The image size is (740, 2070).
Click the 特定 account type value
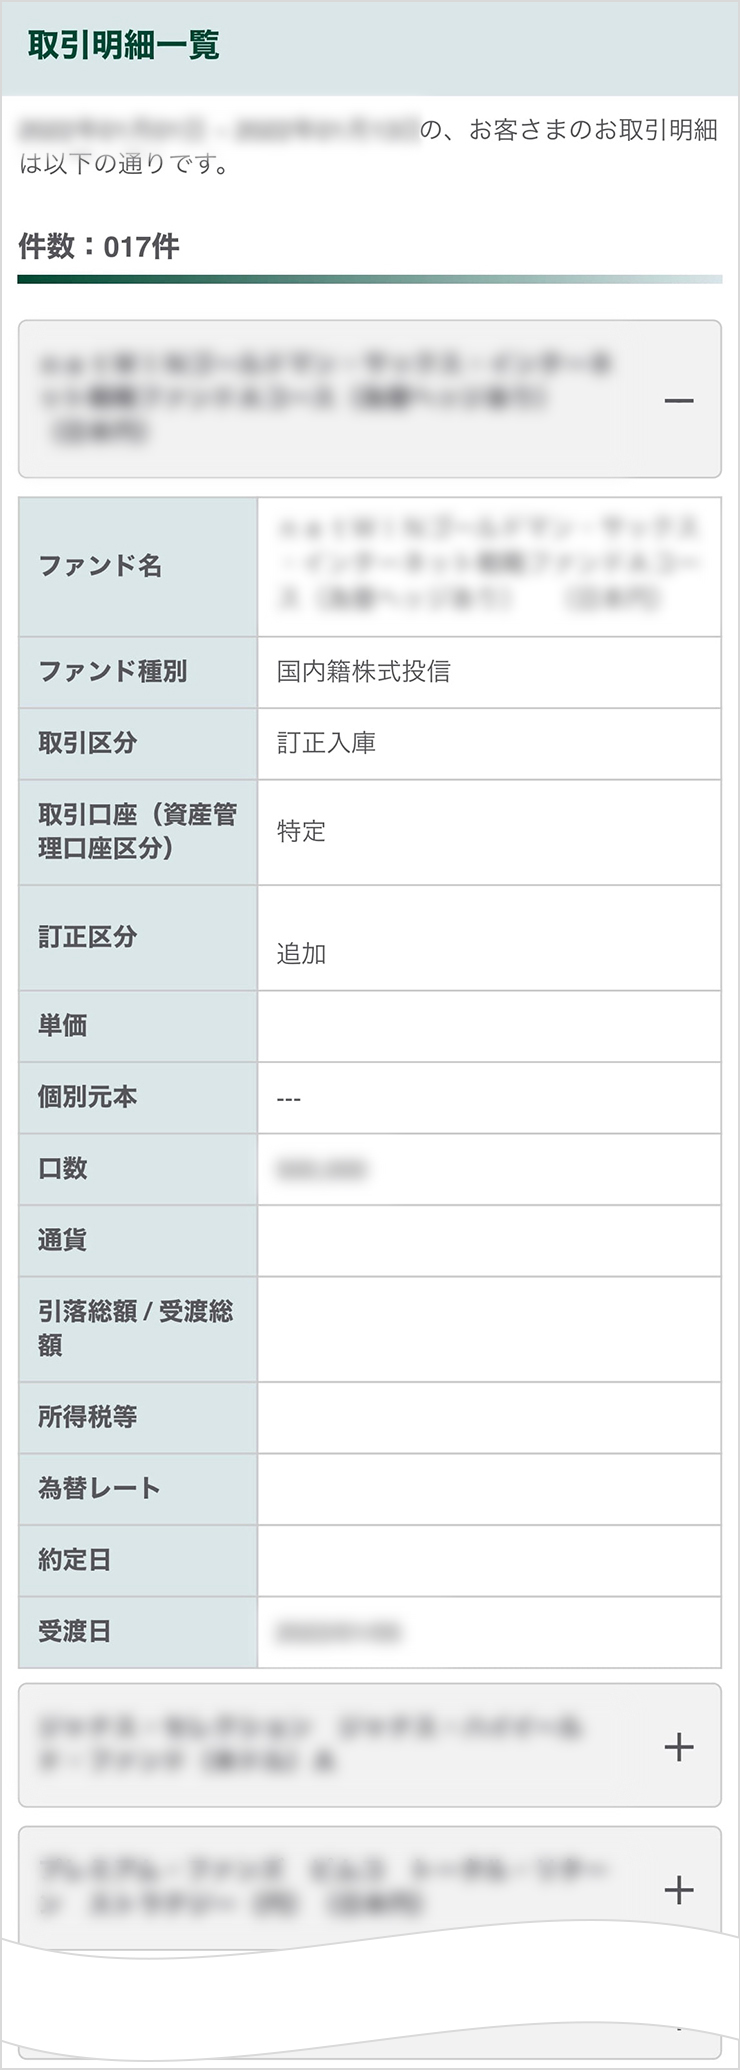tap(300, 831)
